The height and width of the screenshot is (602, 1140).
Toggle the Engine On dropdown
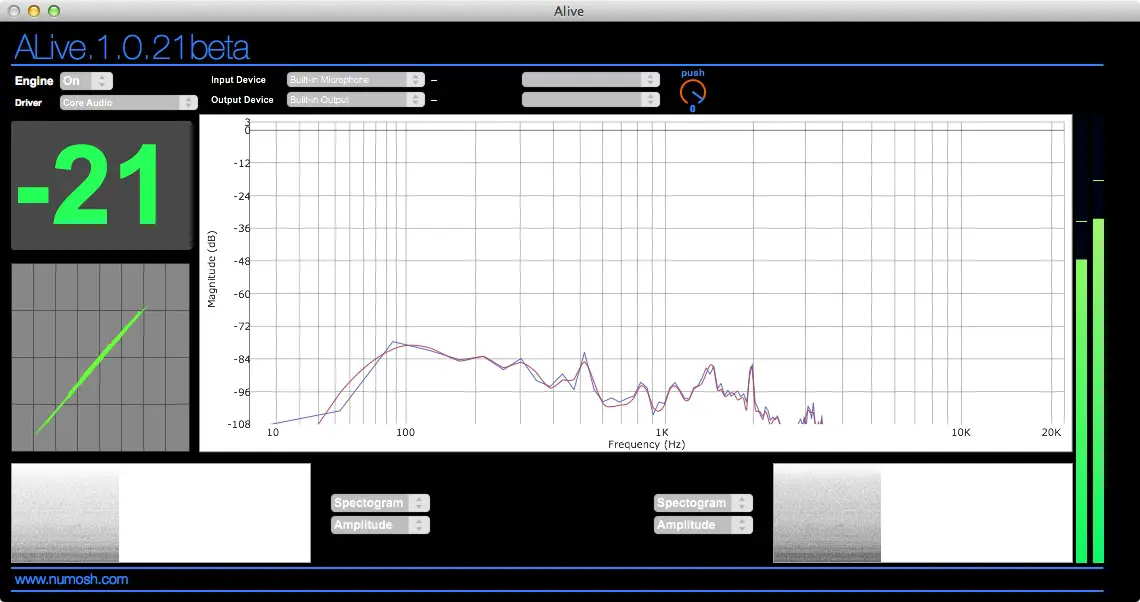86,81
